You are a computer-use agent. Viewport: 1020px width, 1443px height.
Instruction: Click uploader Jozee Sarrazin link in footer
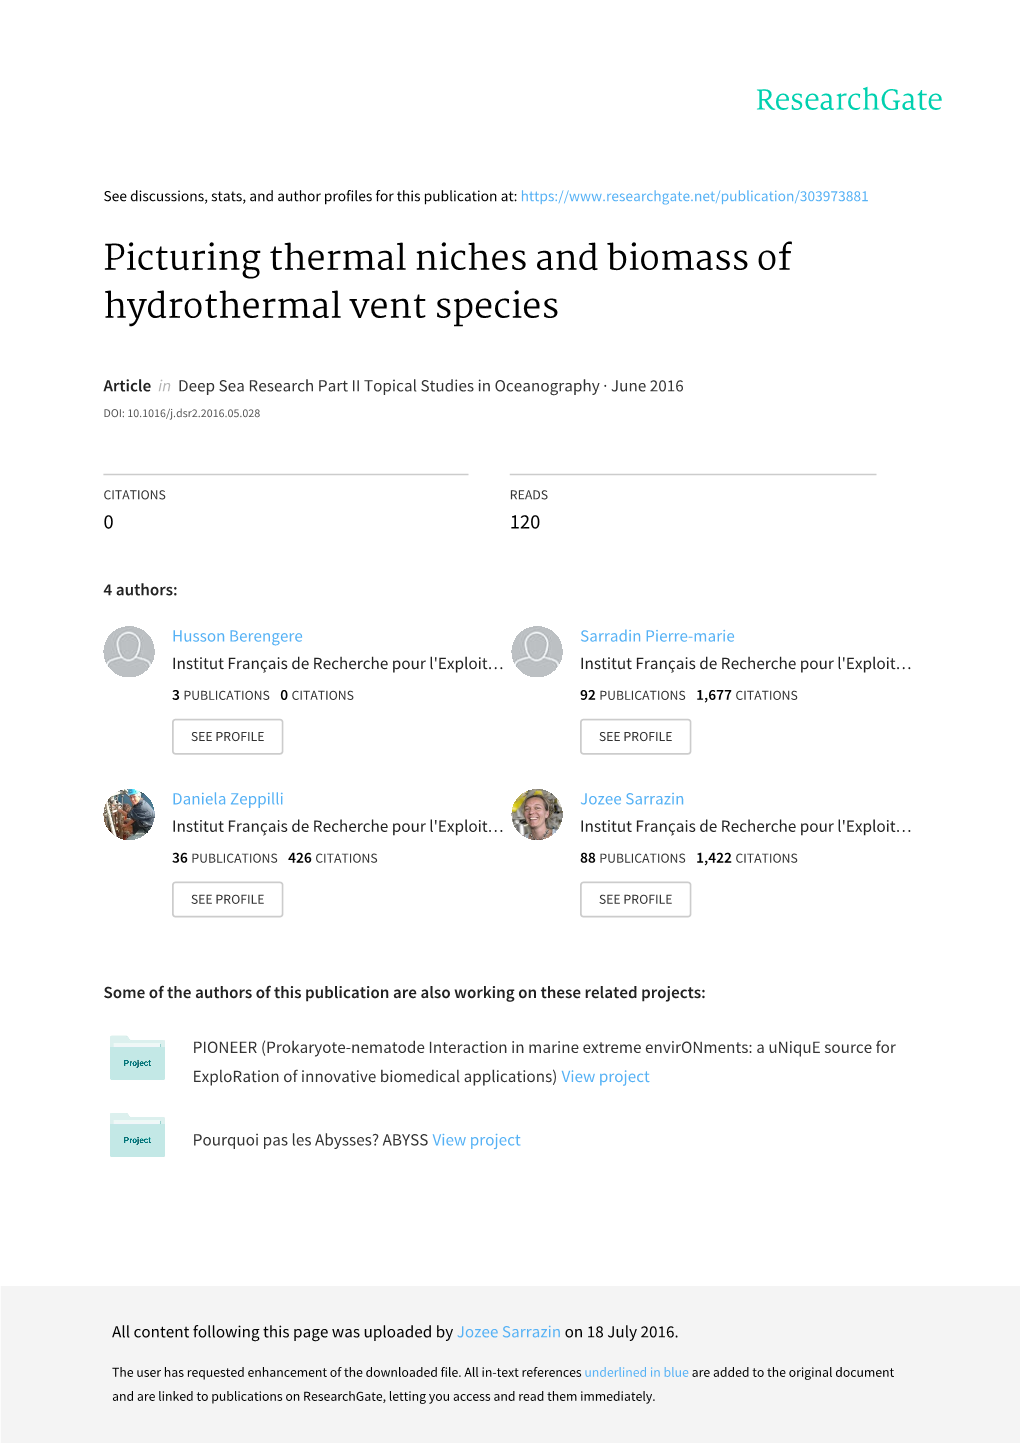click(508, 1332)
